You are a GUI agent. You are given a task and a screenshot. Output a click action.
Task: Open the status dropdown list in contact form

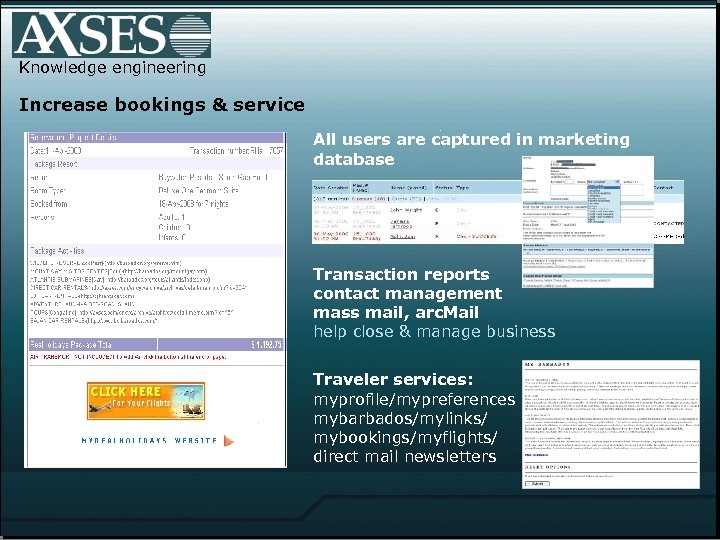[604, 182]
